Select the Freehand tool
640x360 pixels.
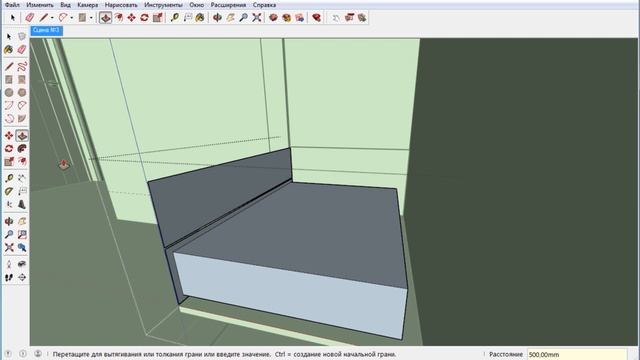pyautogui.click(x=22, y=66)
